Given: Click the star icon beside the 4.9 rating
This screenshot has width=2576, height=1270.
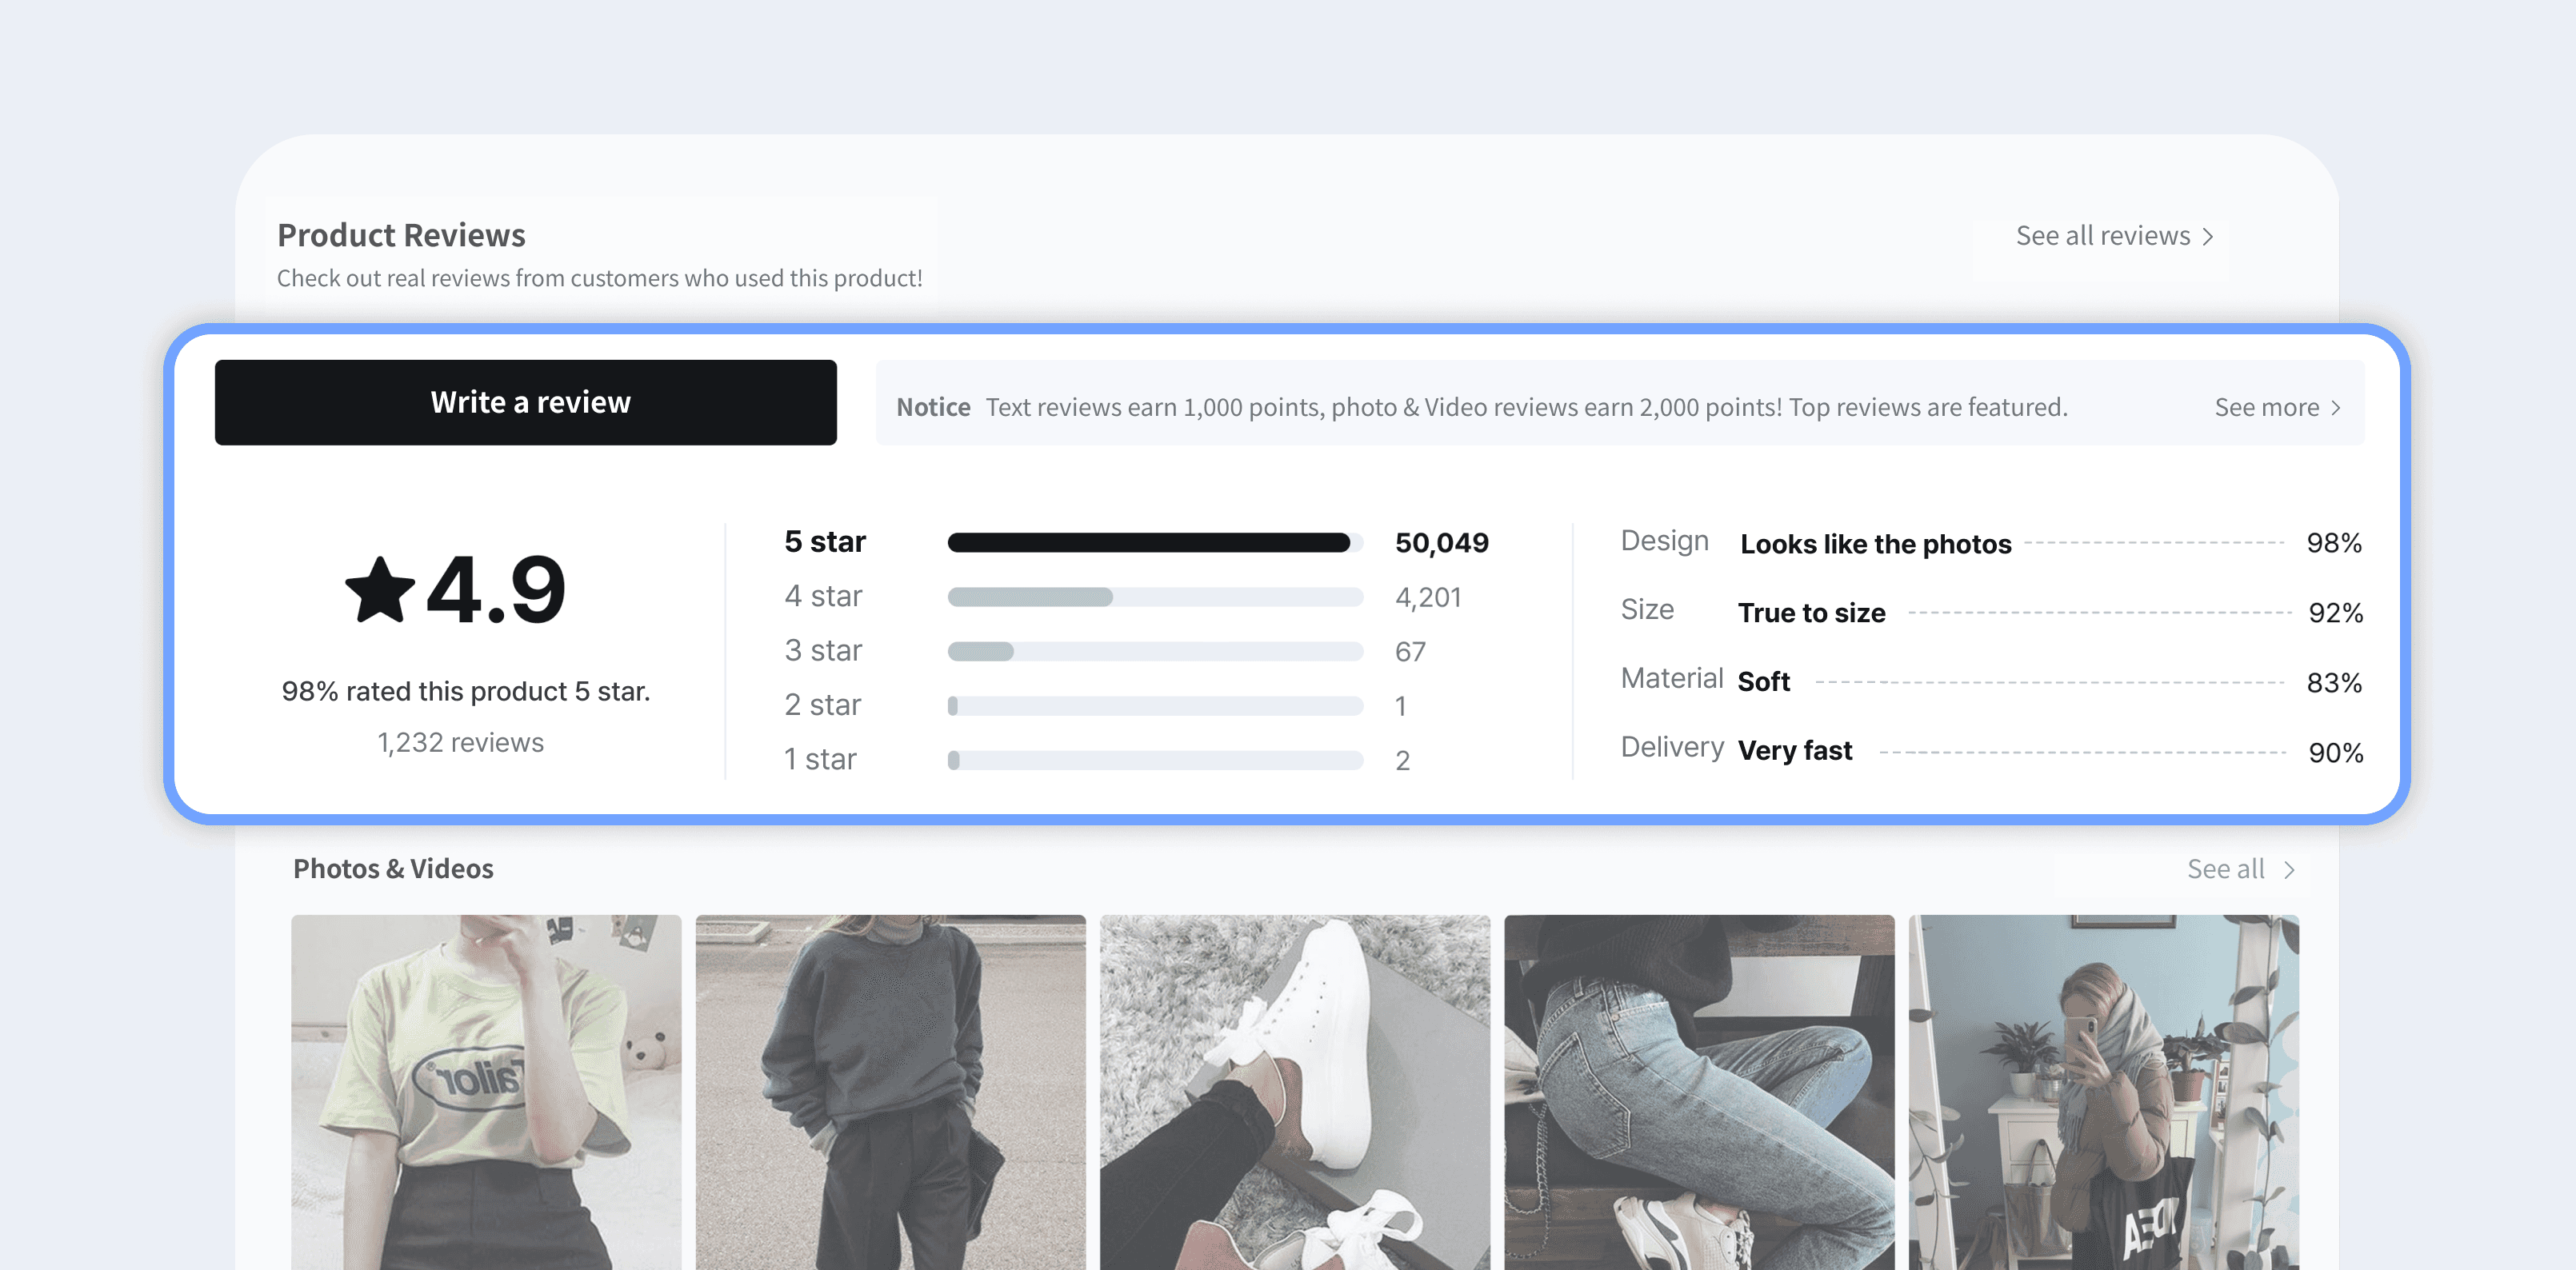Looking at the screenshot, I should click(380, 590).
